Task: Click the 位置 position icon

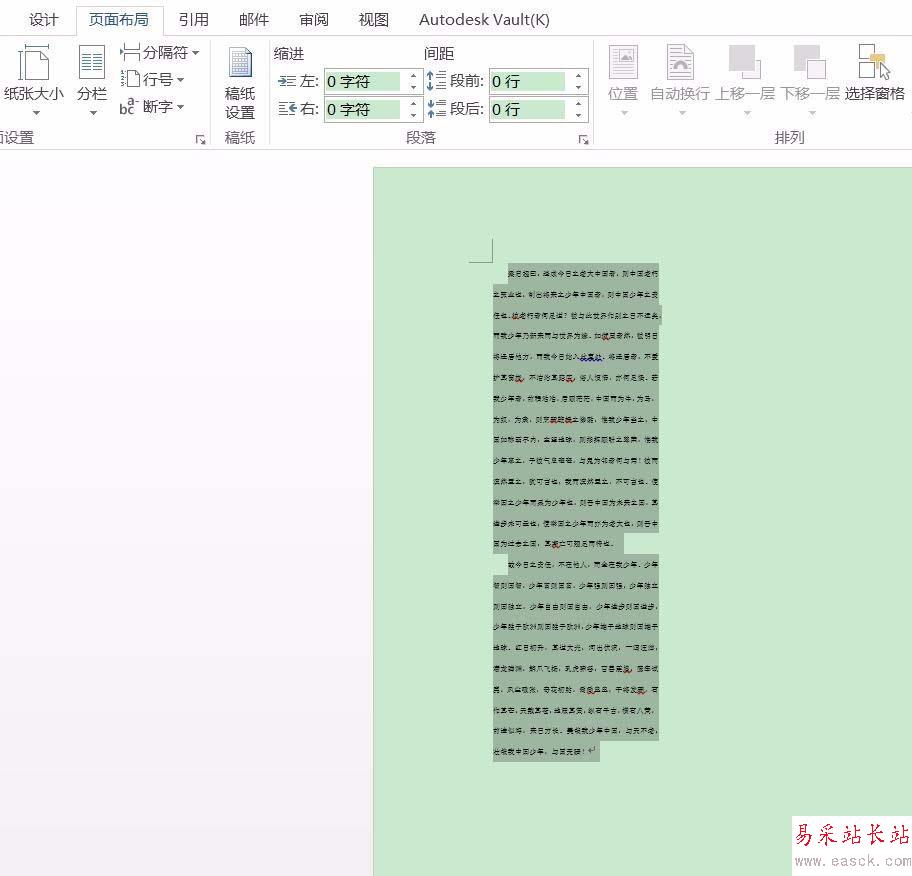Action: pos(623,62)
